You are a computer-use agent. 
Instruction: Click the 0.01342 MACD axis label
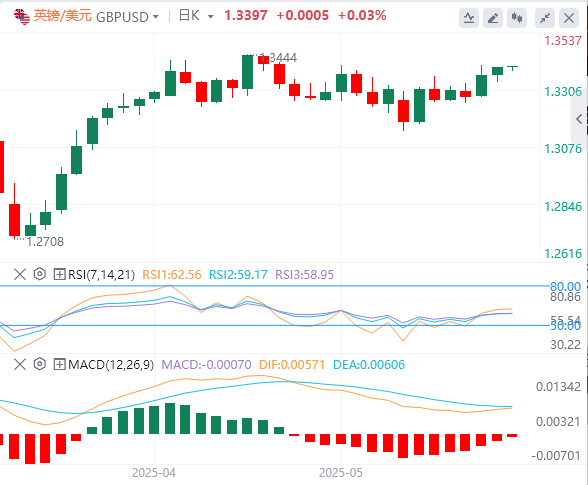pyautogui.click(x=558, y=387)
